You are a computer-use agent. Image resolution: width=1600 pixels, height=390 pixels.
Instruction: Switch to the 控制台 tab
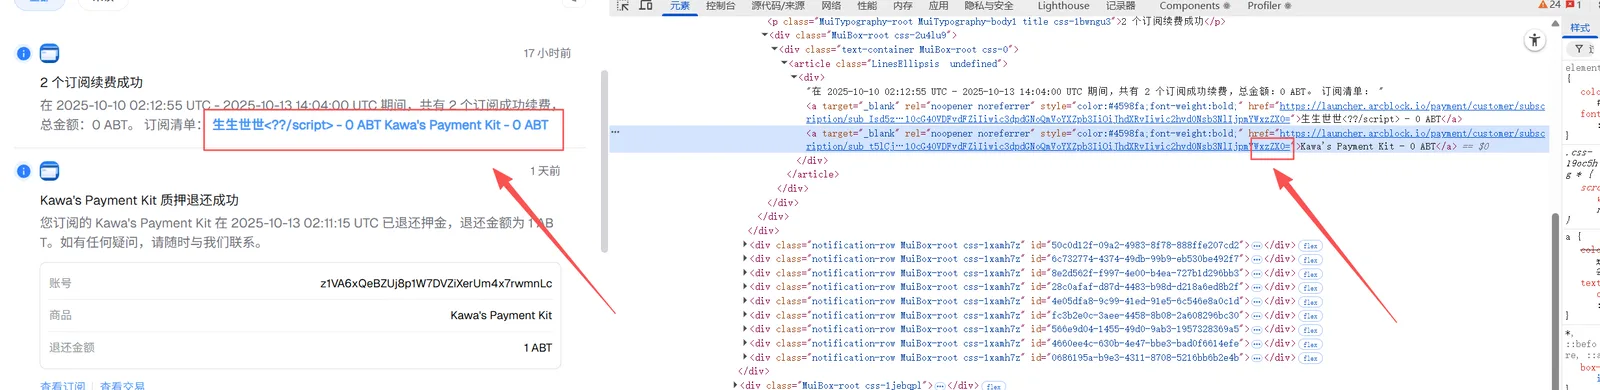pyautogui.click(x=720, y=6)
